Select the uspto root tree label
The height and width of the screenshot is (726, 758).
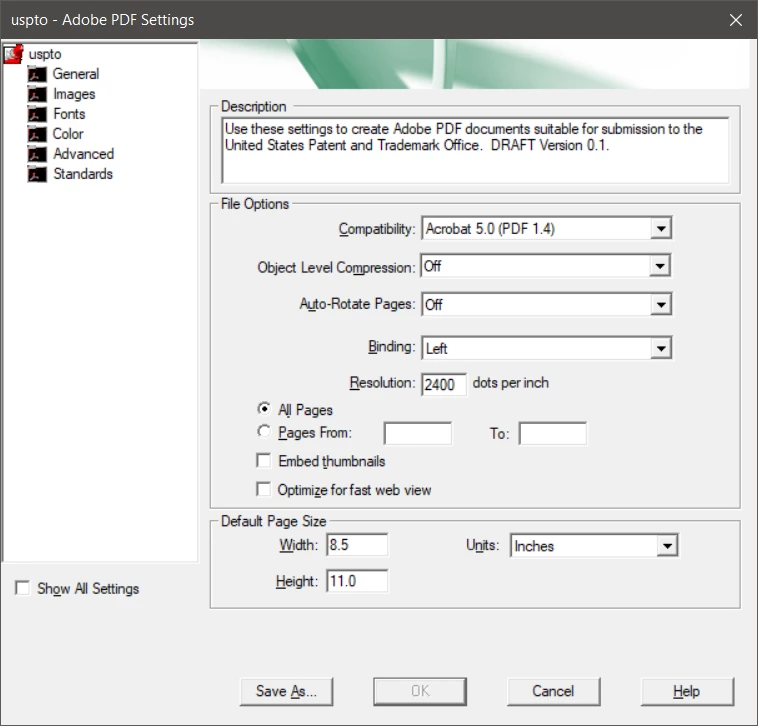[45, 54]
